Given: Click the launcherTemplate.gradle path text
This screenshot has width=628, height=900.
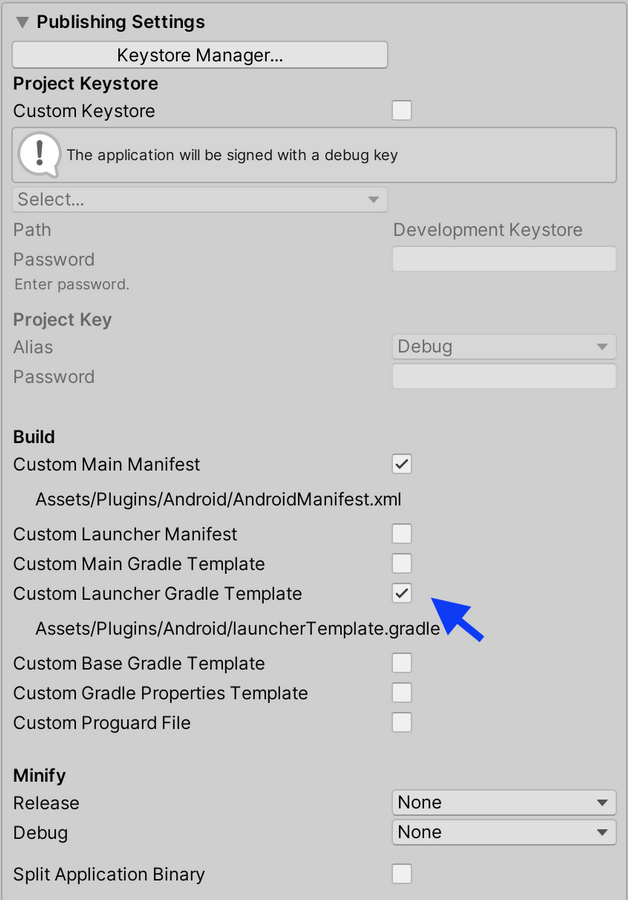Looking at the screenshot, I should 238,629.
